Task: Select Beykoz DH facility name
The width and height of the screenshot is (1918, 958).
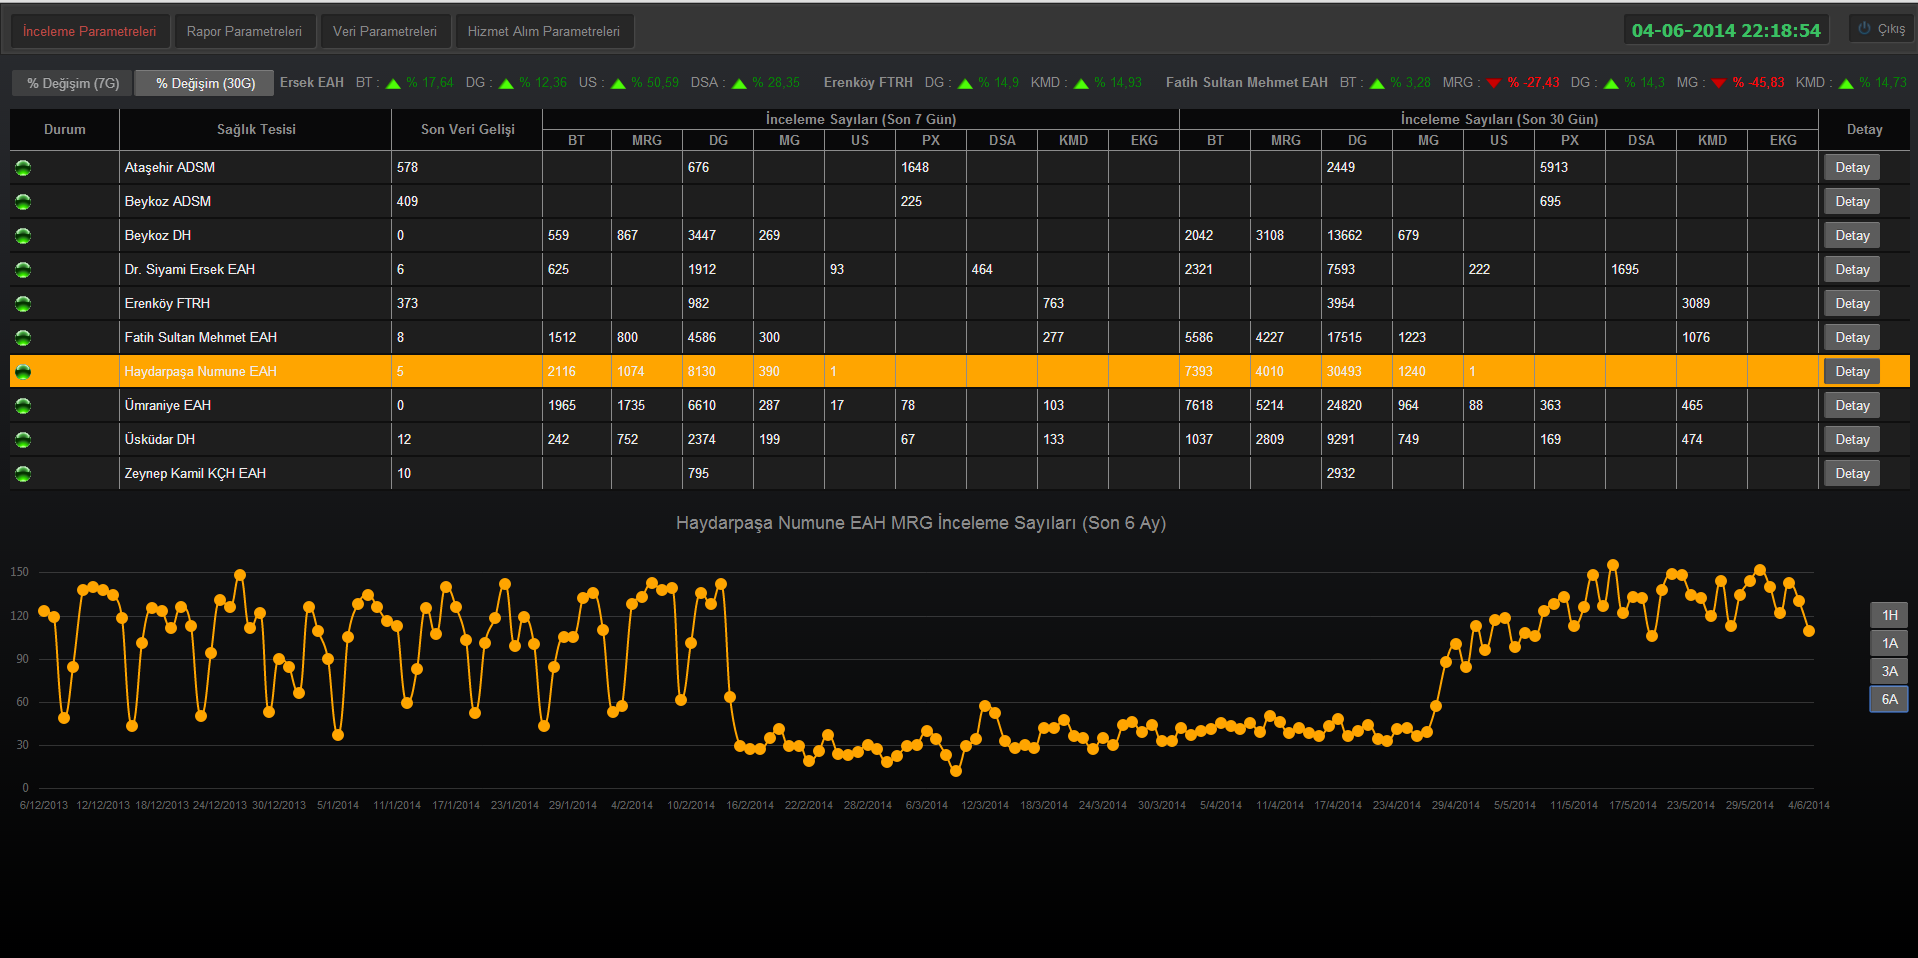Action: (158, 235)
